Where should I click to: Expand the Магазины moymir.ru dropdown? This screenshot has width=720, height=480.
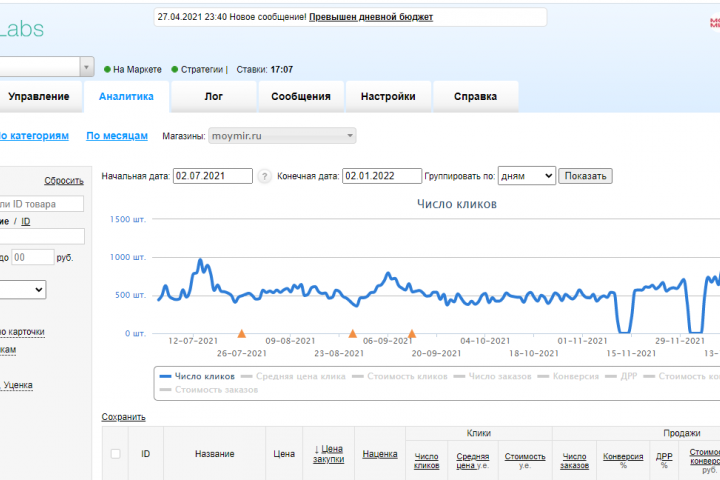point(282,136)
